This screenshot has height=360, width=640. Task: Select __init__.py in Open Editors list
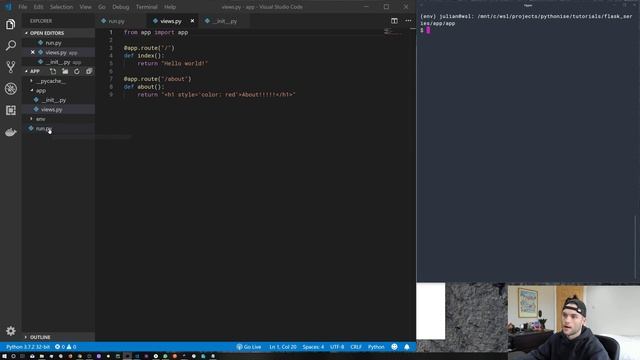point(58,62)
